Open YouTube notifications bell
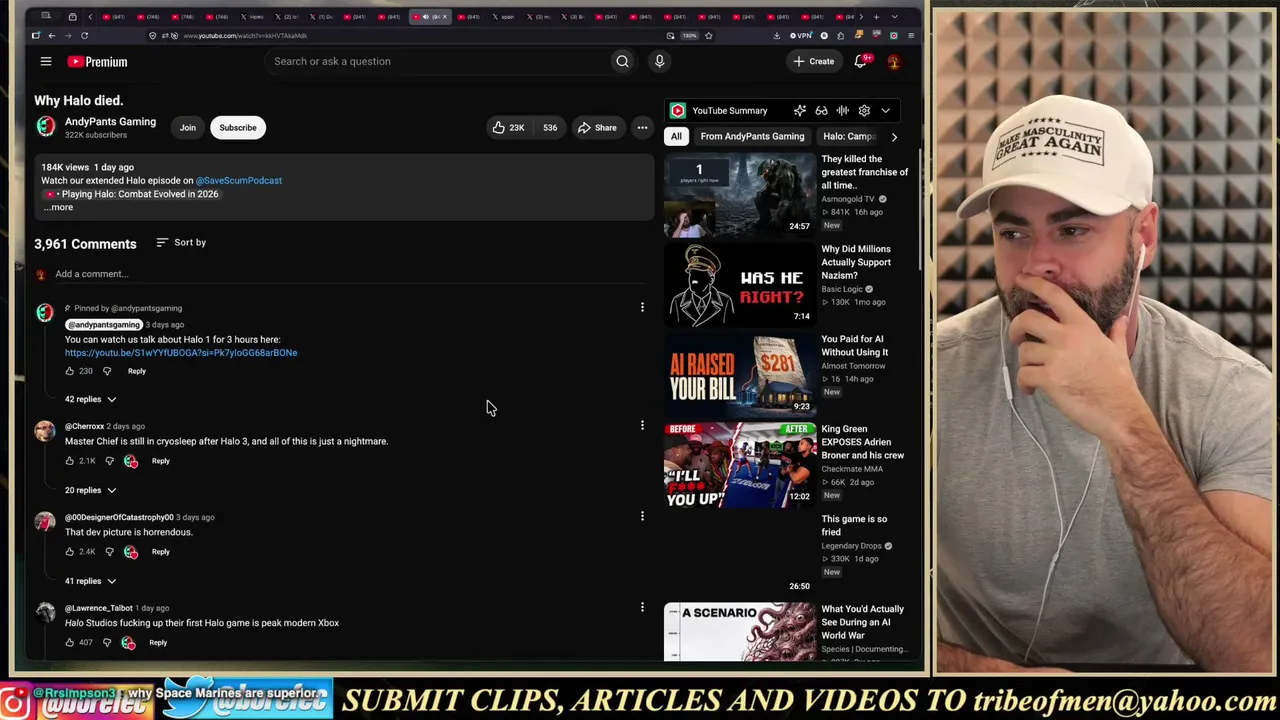This screenshot has width=1280, height=720. tap(860, 62)
